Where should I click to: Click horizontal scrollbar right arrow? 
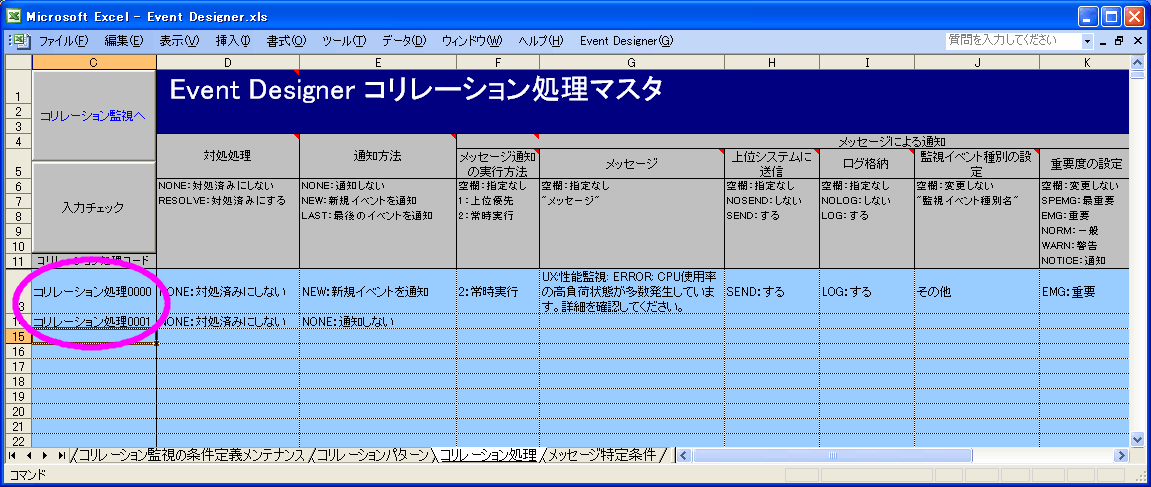1122,455
